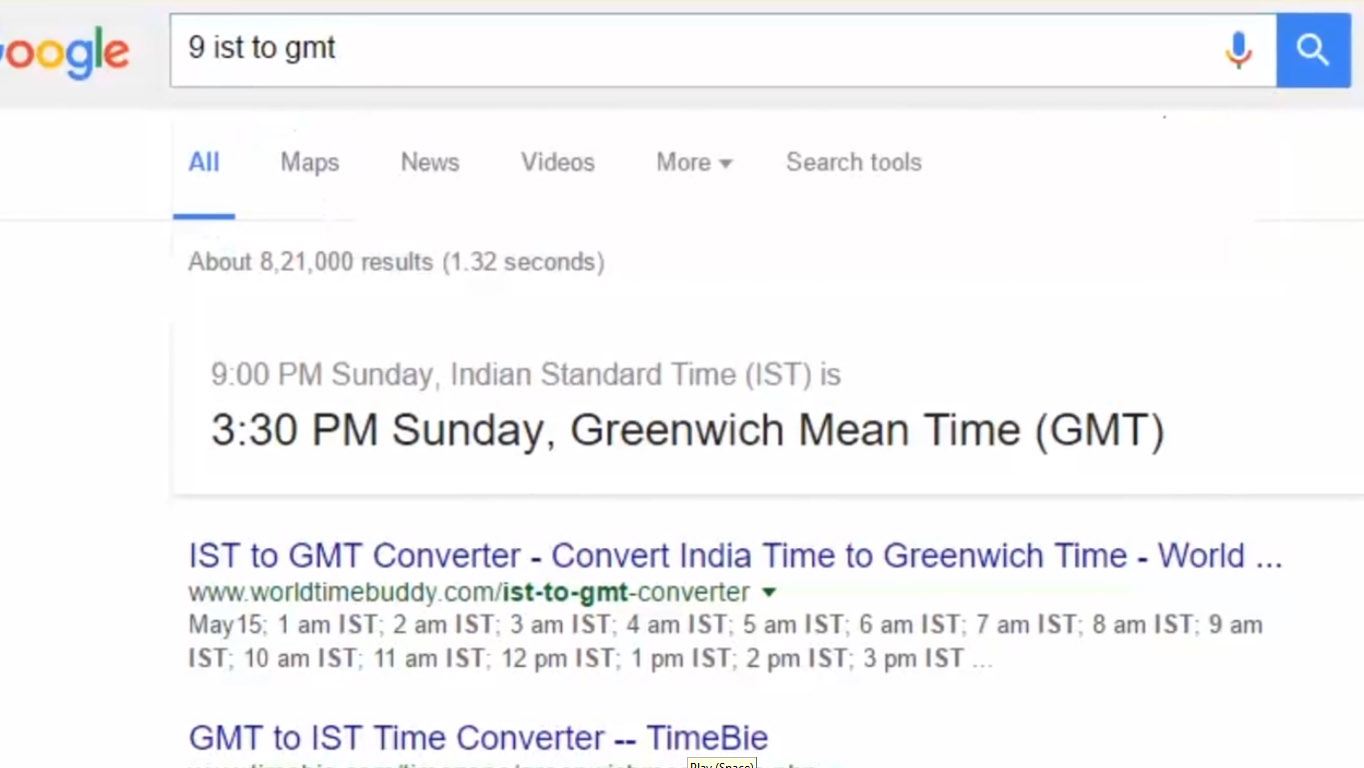This screenshot has width=1364, height=768.
Task: Click the About 8,21,000 results text
Action: pos(396,262)
